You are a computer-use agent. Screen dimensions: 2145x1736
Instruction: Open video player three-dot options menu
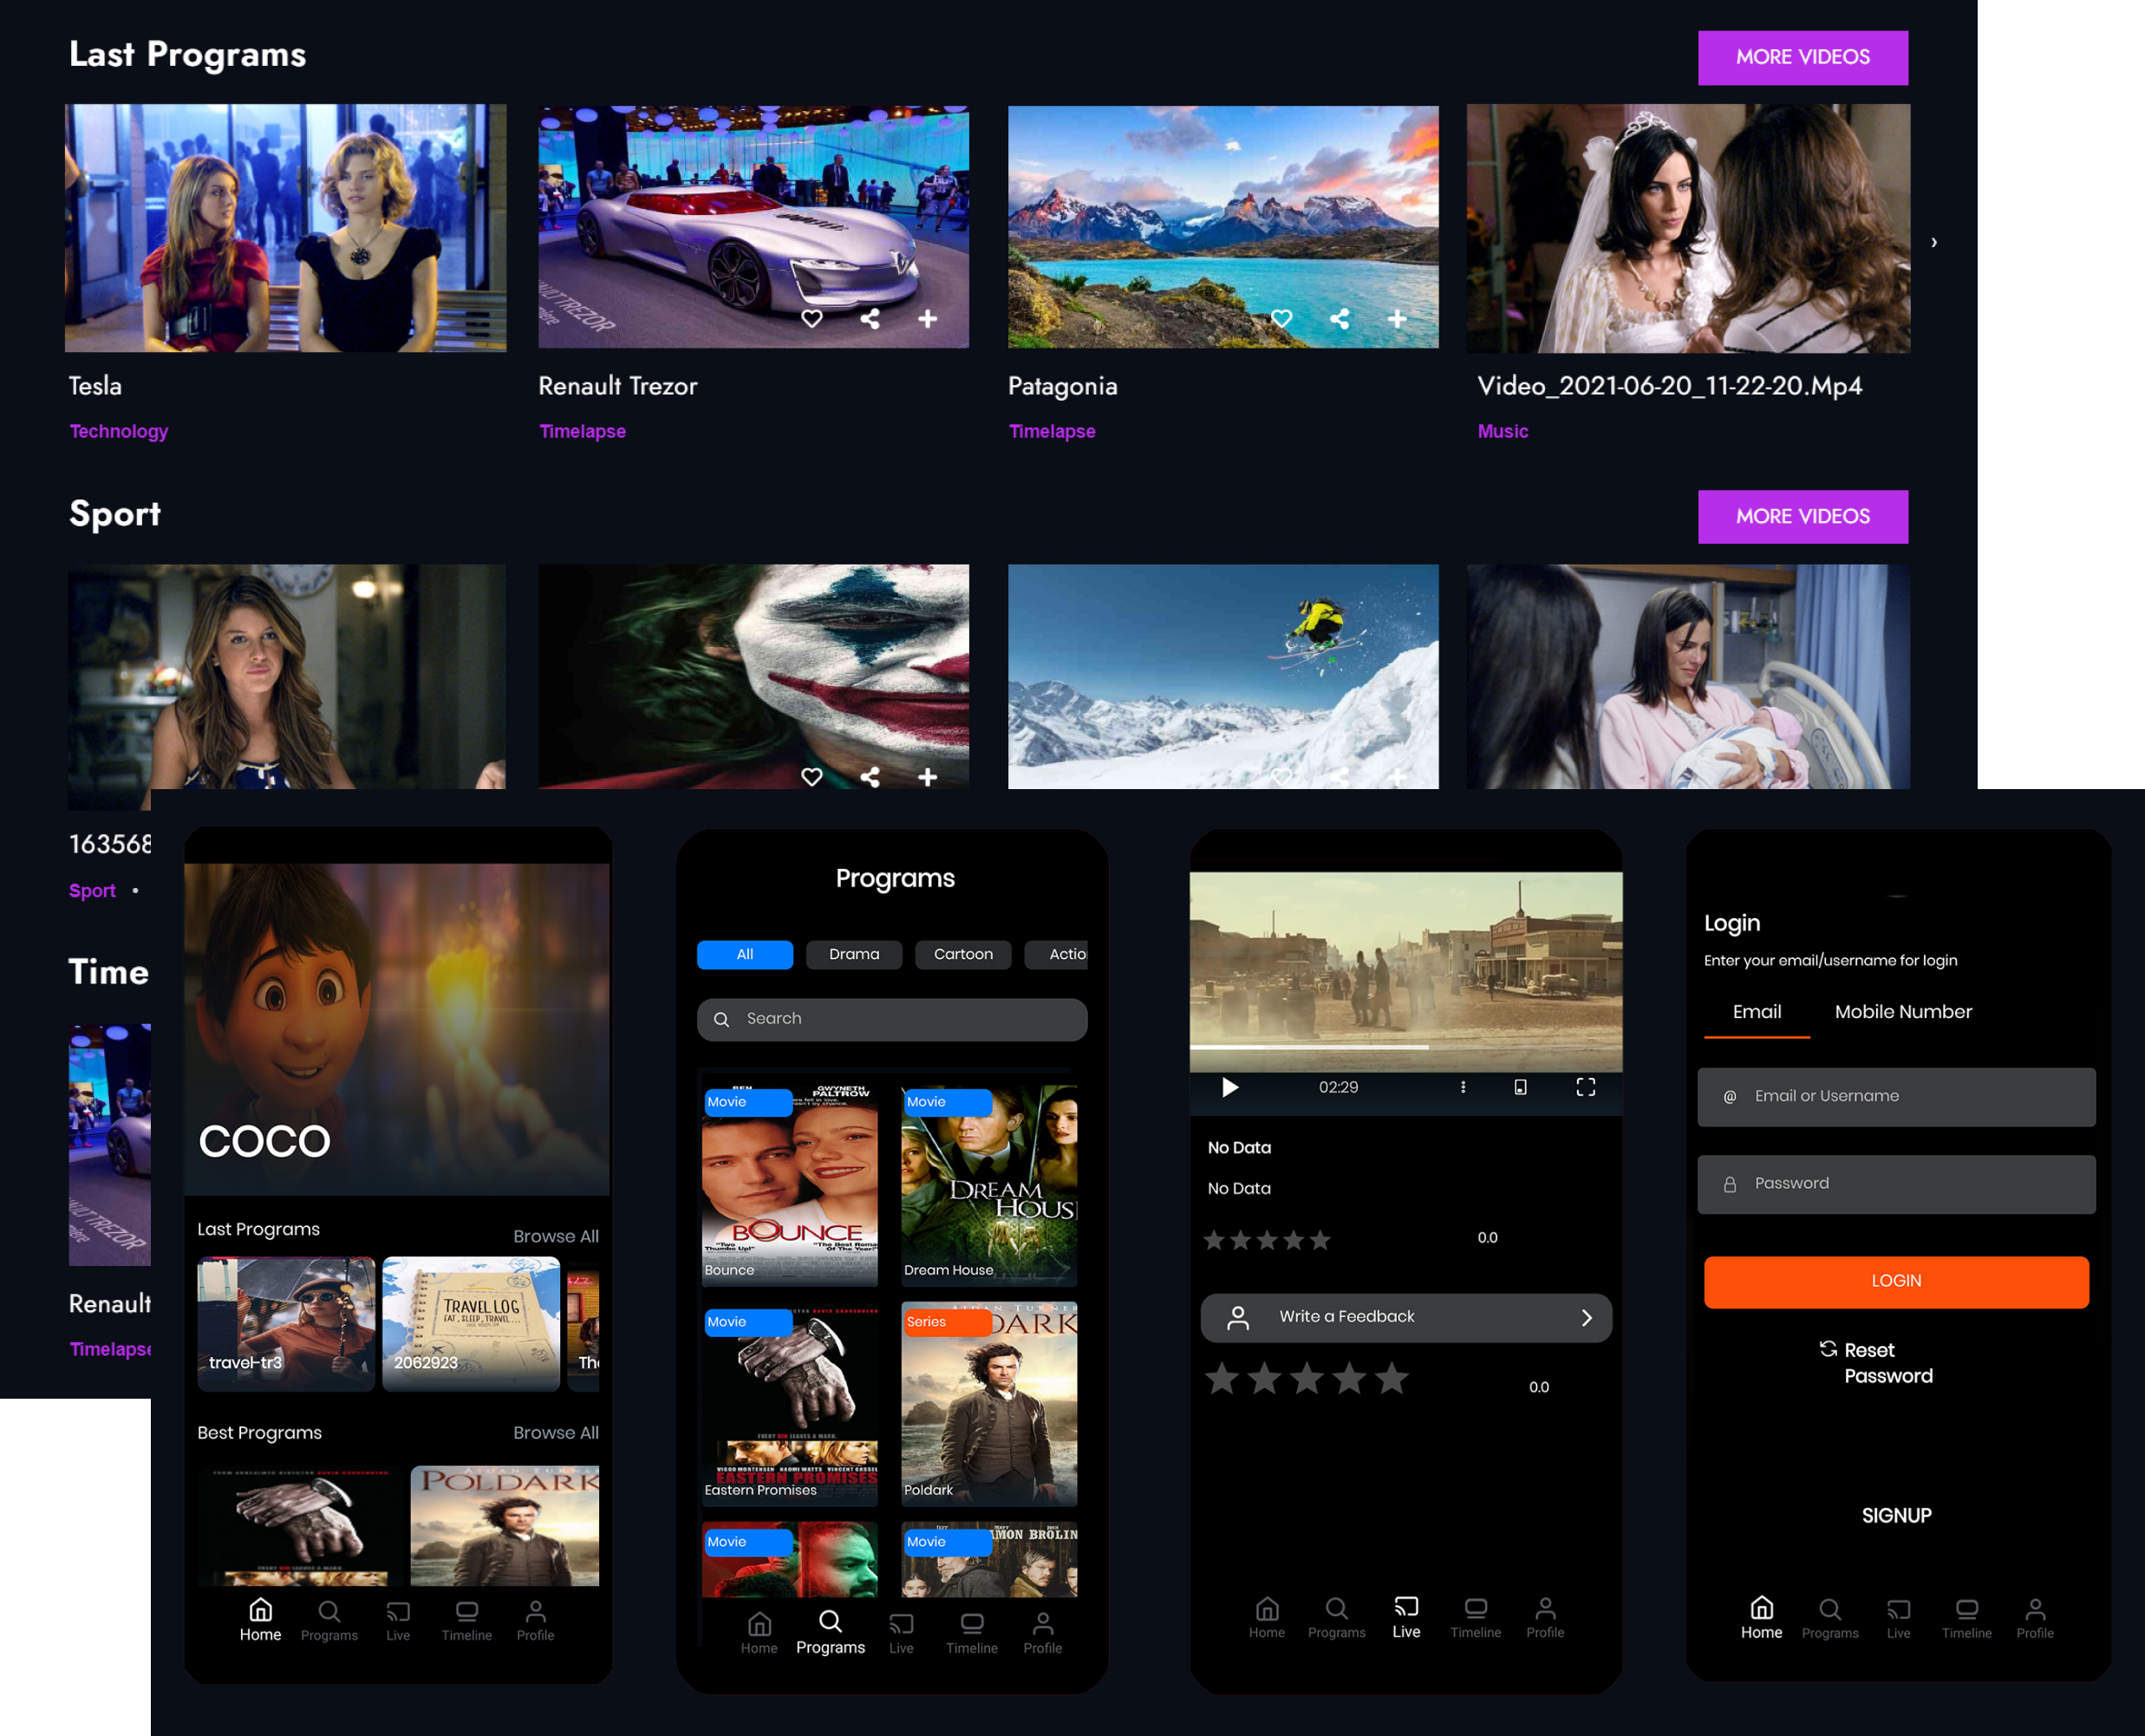pos(1463,1087)
